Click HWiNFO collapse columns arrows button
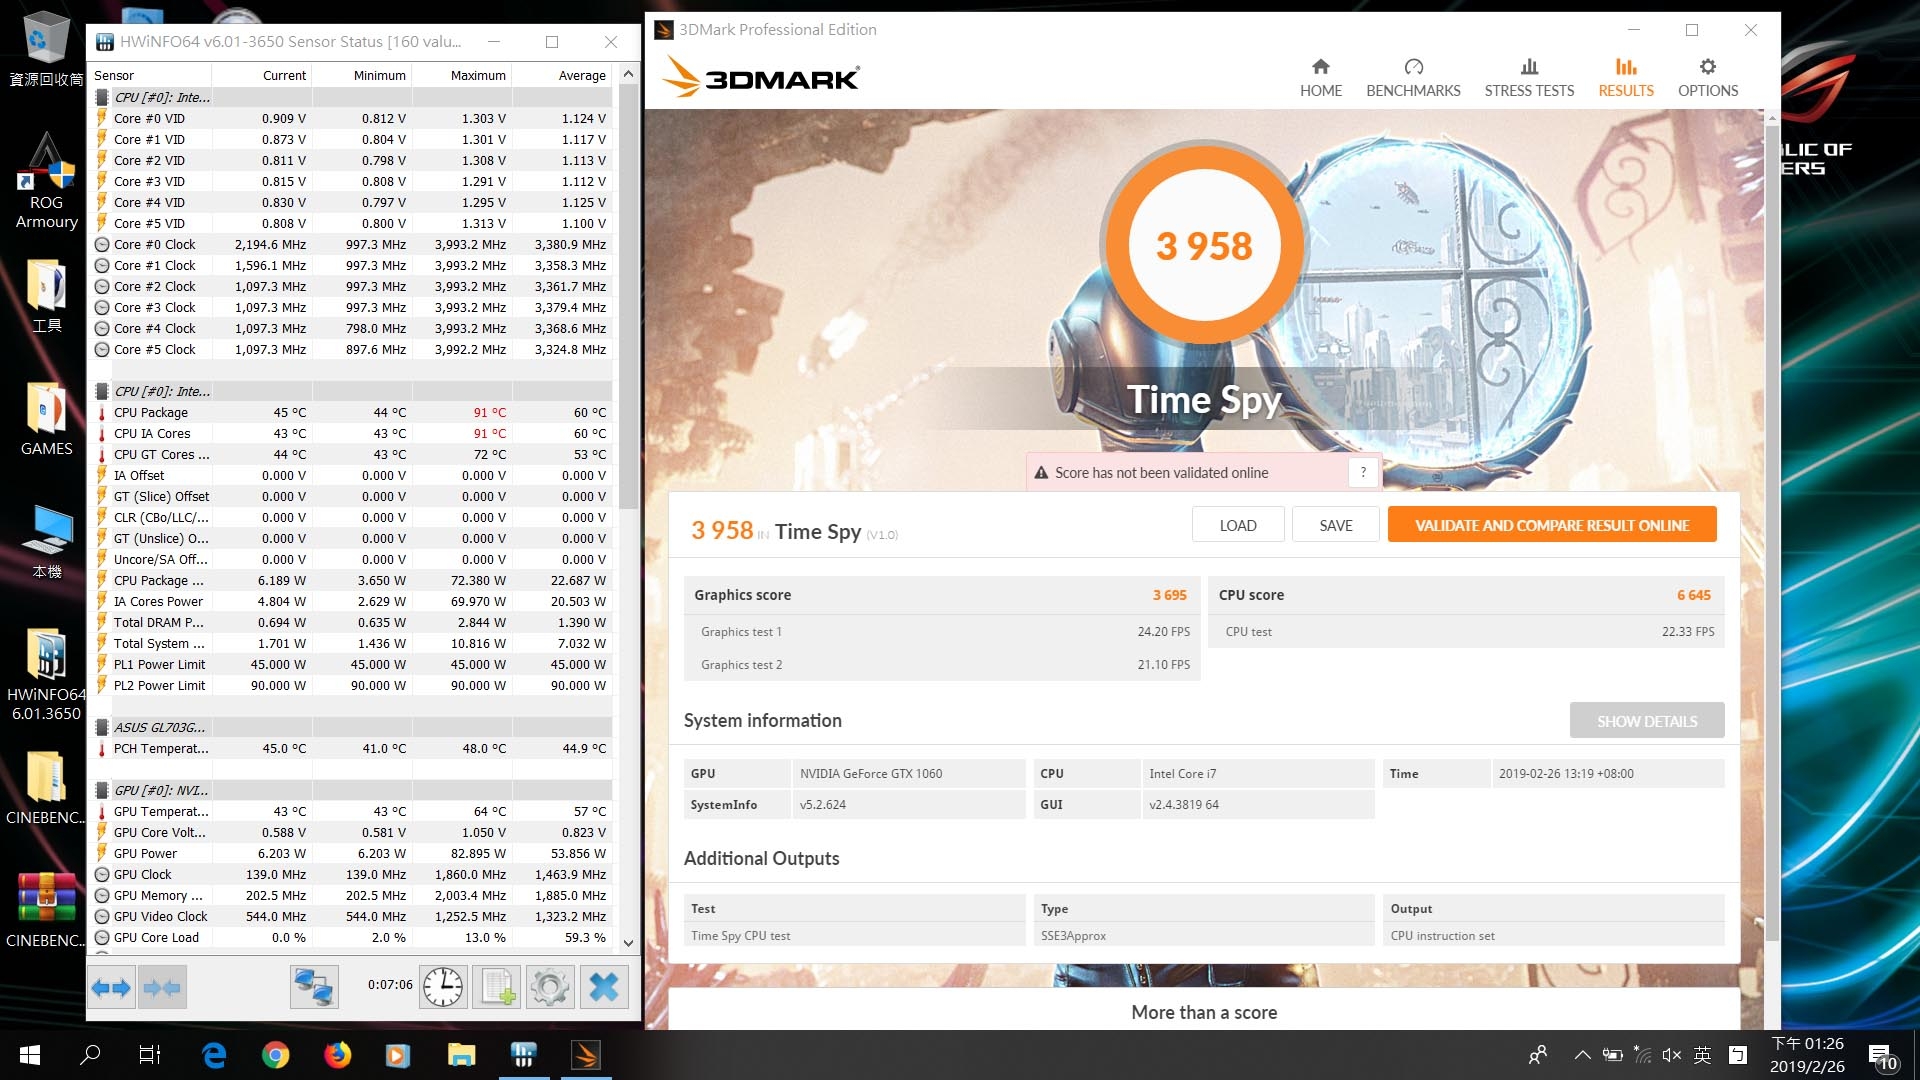Image resolution: width=1920 pixels, height=1080 pixels. 162,988
